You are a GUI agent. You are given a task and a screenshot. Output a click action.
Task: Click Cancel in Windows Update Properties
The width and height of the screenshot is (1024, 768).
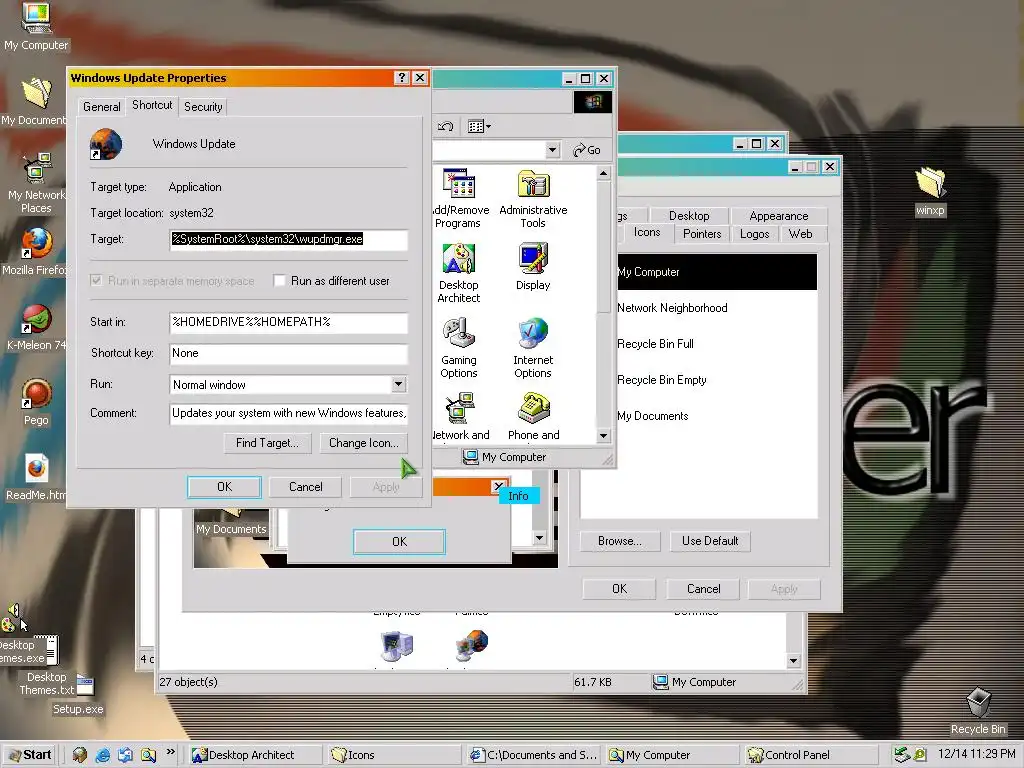306,487
